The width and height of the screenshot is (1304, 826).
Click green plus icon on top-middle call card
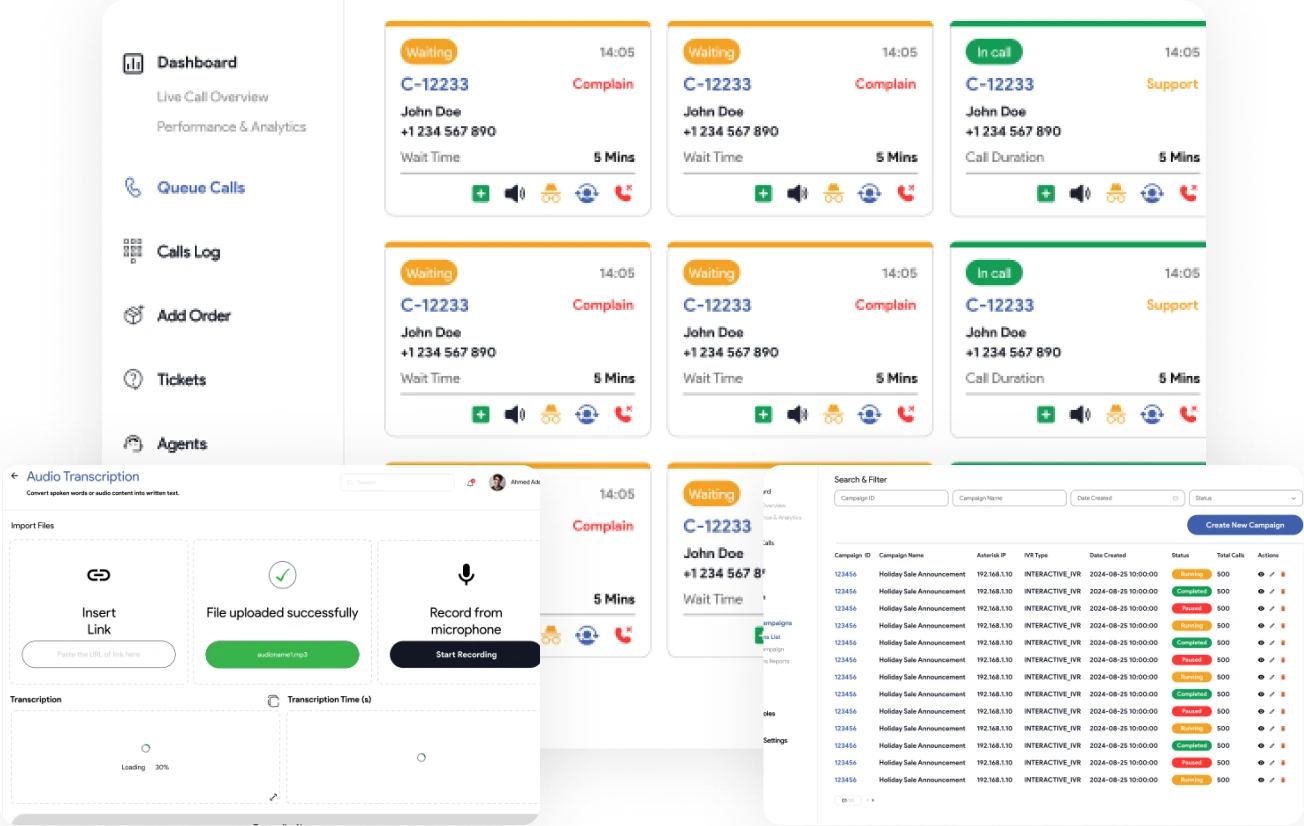point(763,194)
